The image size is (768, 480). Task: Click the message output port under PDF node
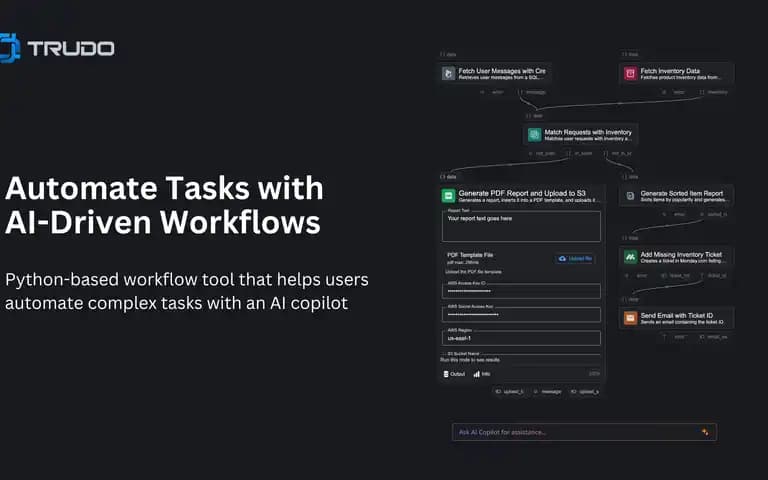coord(547,391)
